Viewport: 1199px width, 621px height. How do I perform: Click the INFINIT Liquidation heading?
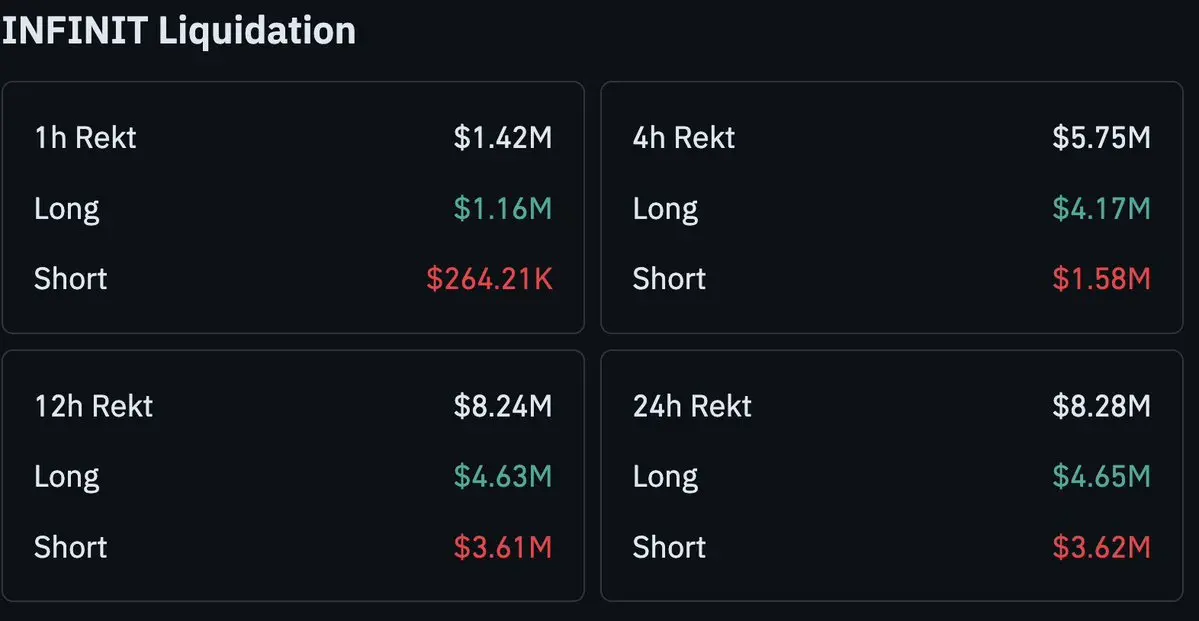pyautogui.click(x=179, y=31)
